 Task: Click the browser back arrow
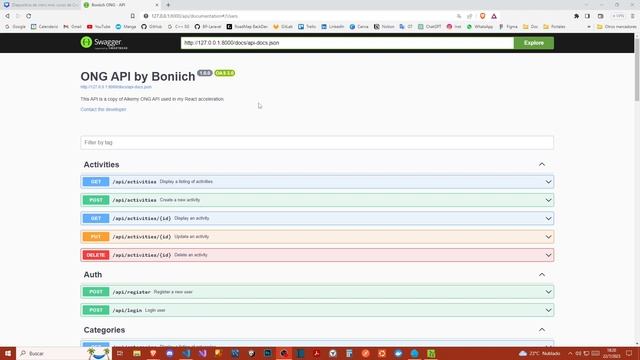click(7, 16)
